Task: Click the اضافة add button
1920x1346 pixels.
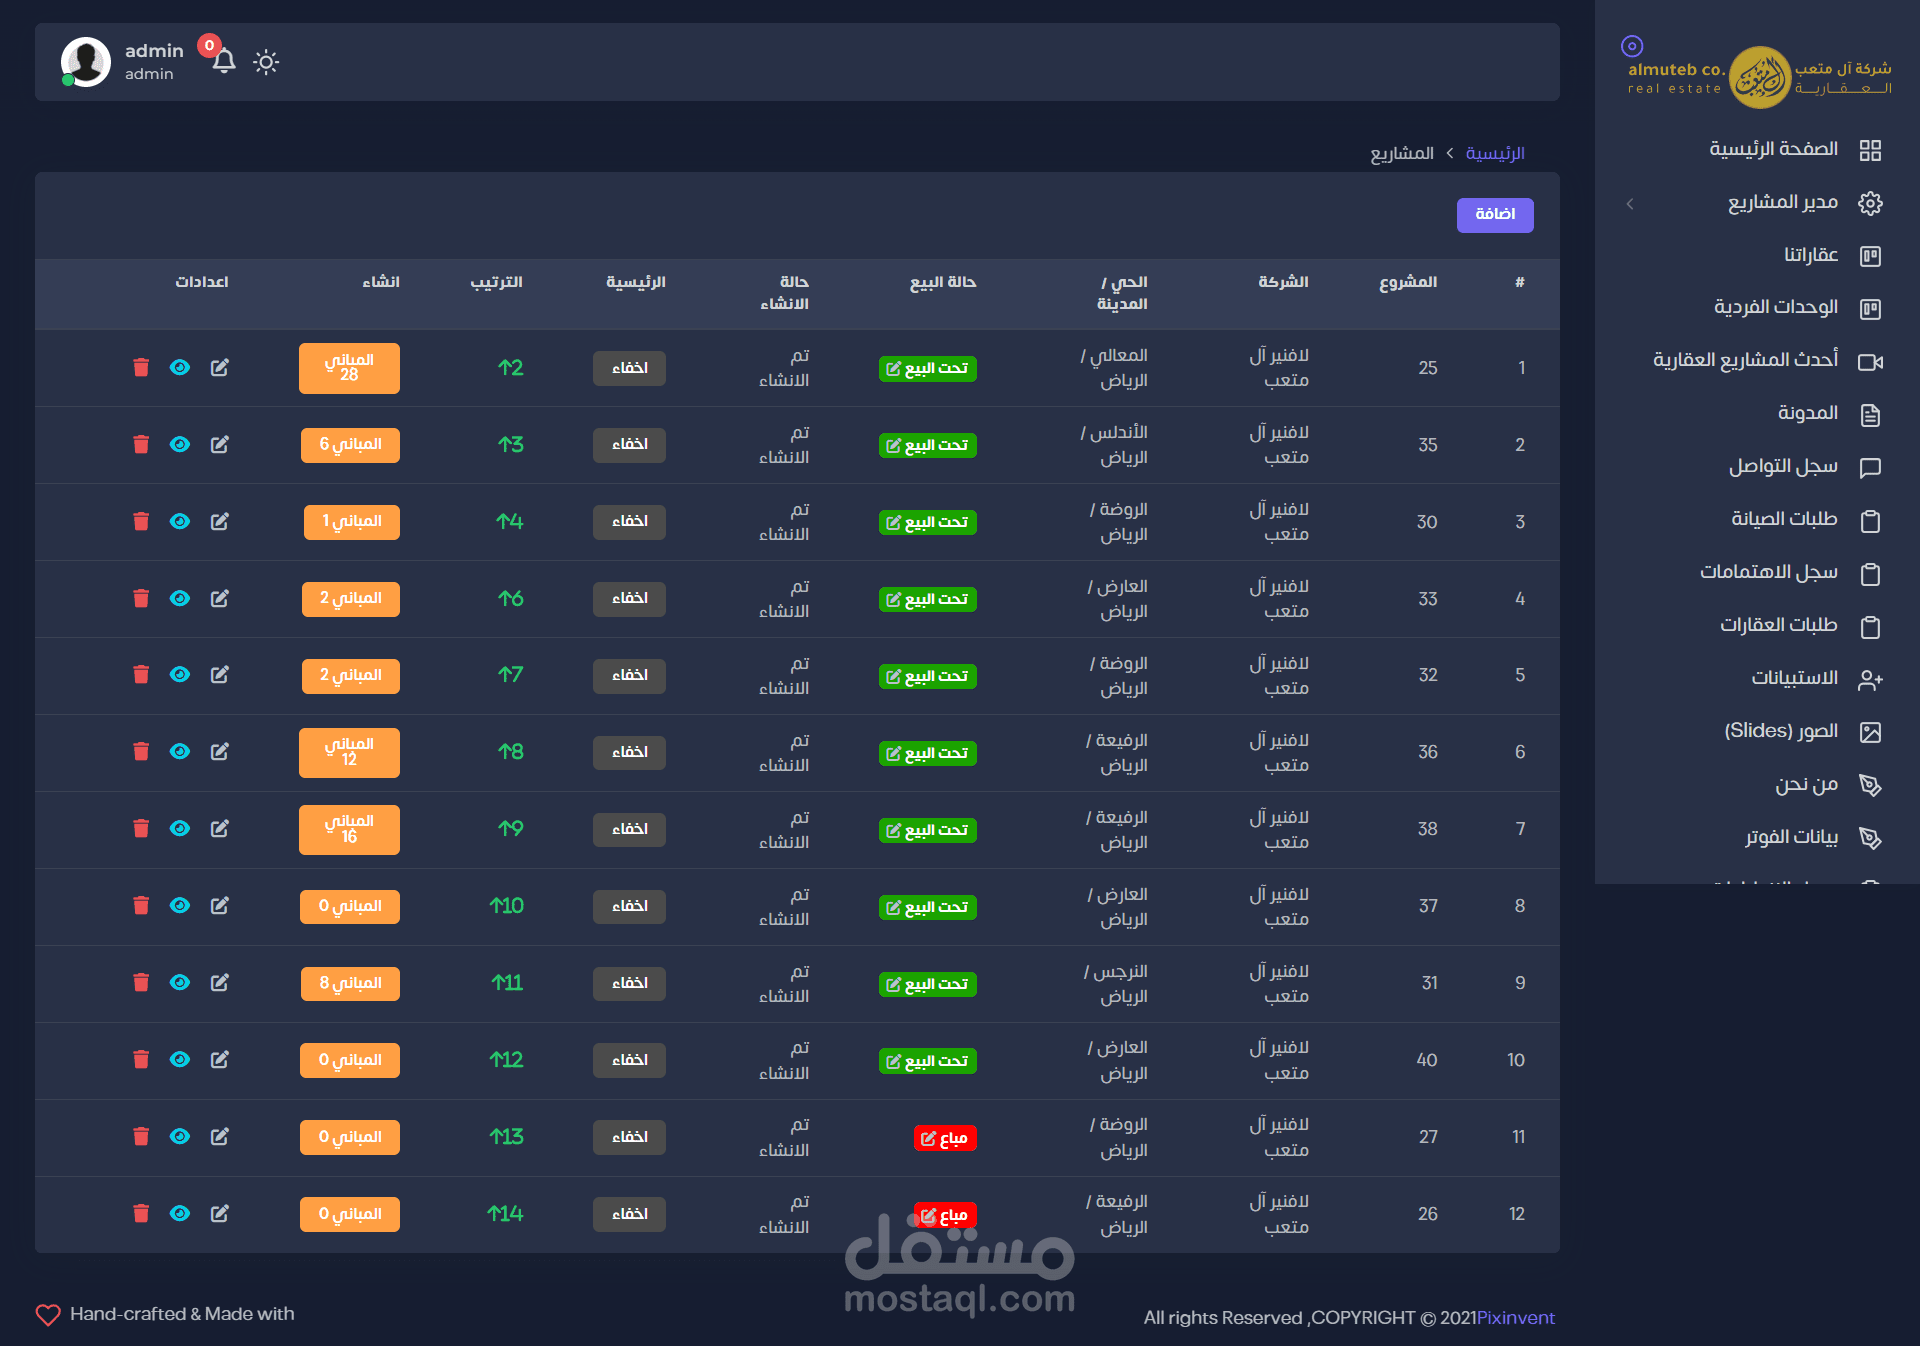Action: (1494, 215)
